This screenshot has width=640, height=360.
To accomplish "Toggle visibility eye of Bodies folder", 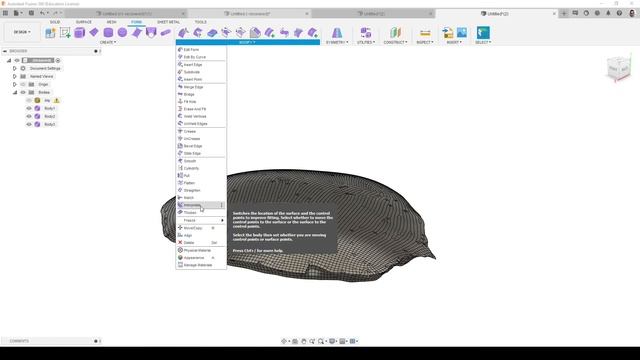I will 23,92.
